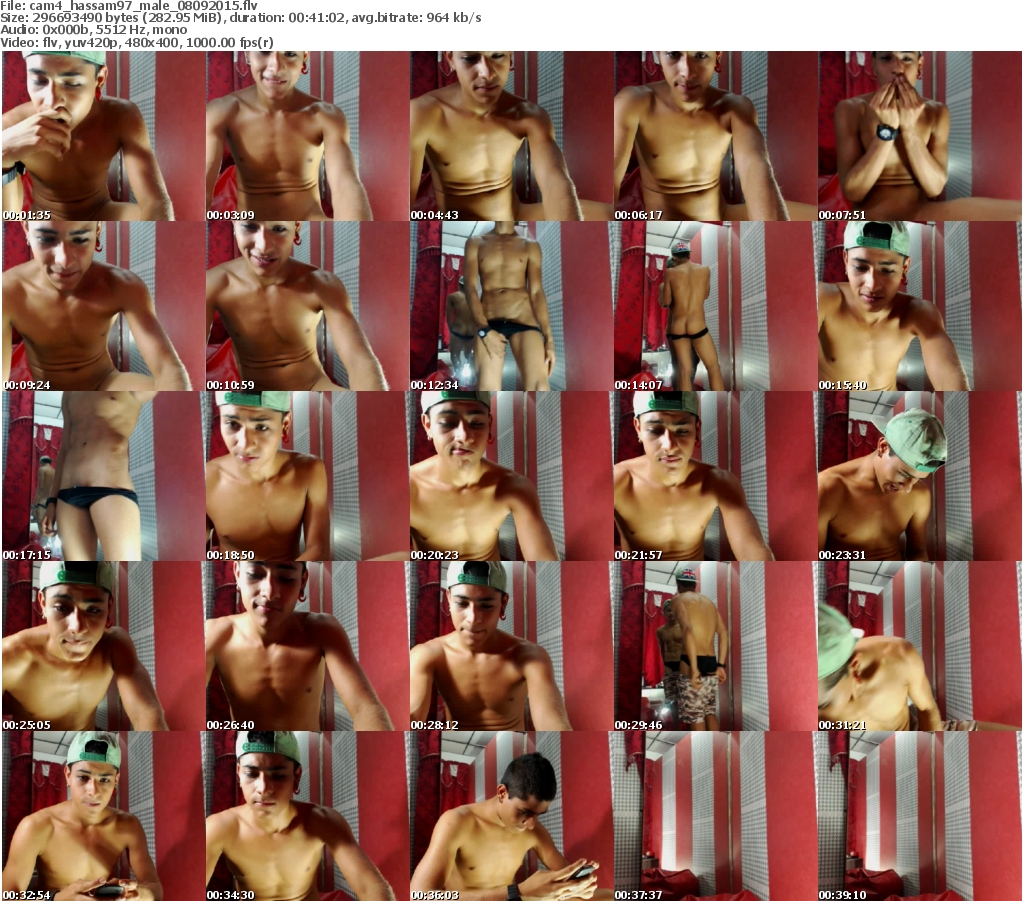Select the frame at 00:12:34
This screenshot has height=901, width=1024.
(x=511, y=306)
